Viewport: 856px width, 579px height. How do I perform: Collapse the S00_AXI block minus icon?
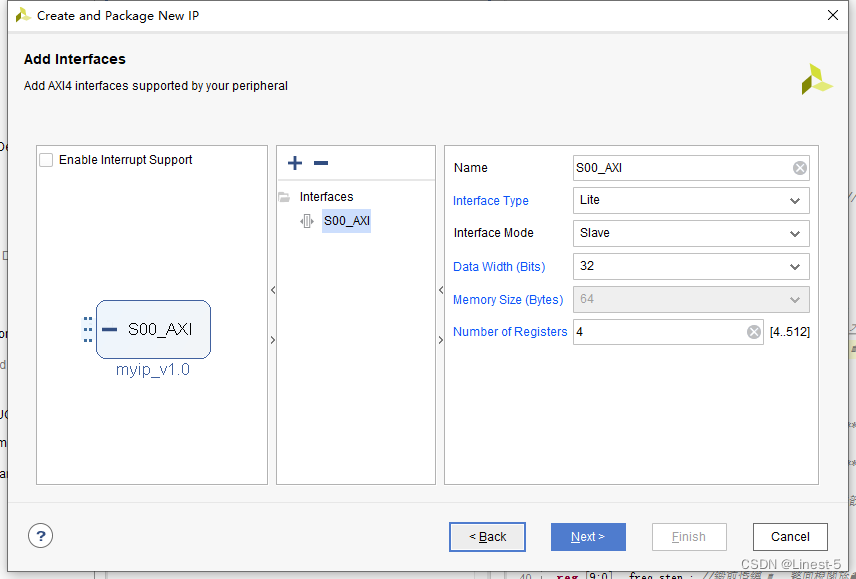click(110, 329)
